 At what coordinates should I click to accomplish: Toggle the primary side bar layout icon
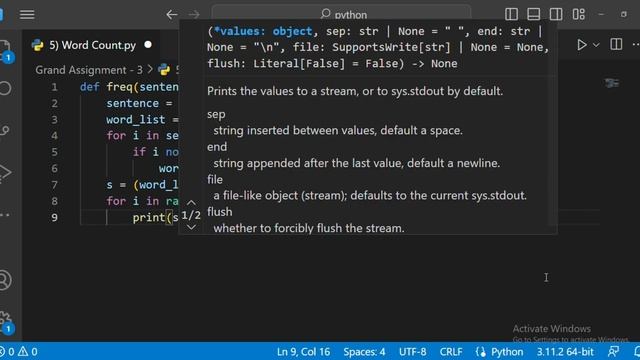click(x=511, y=14)
